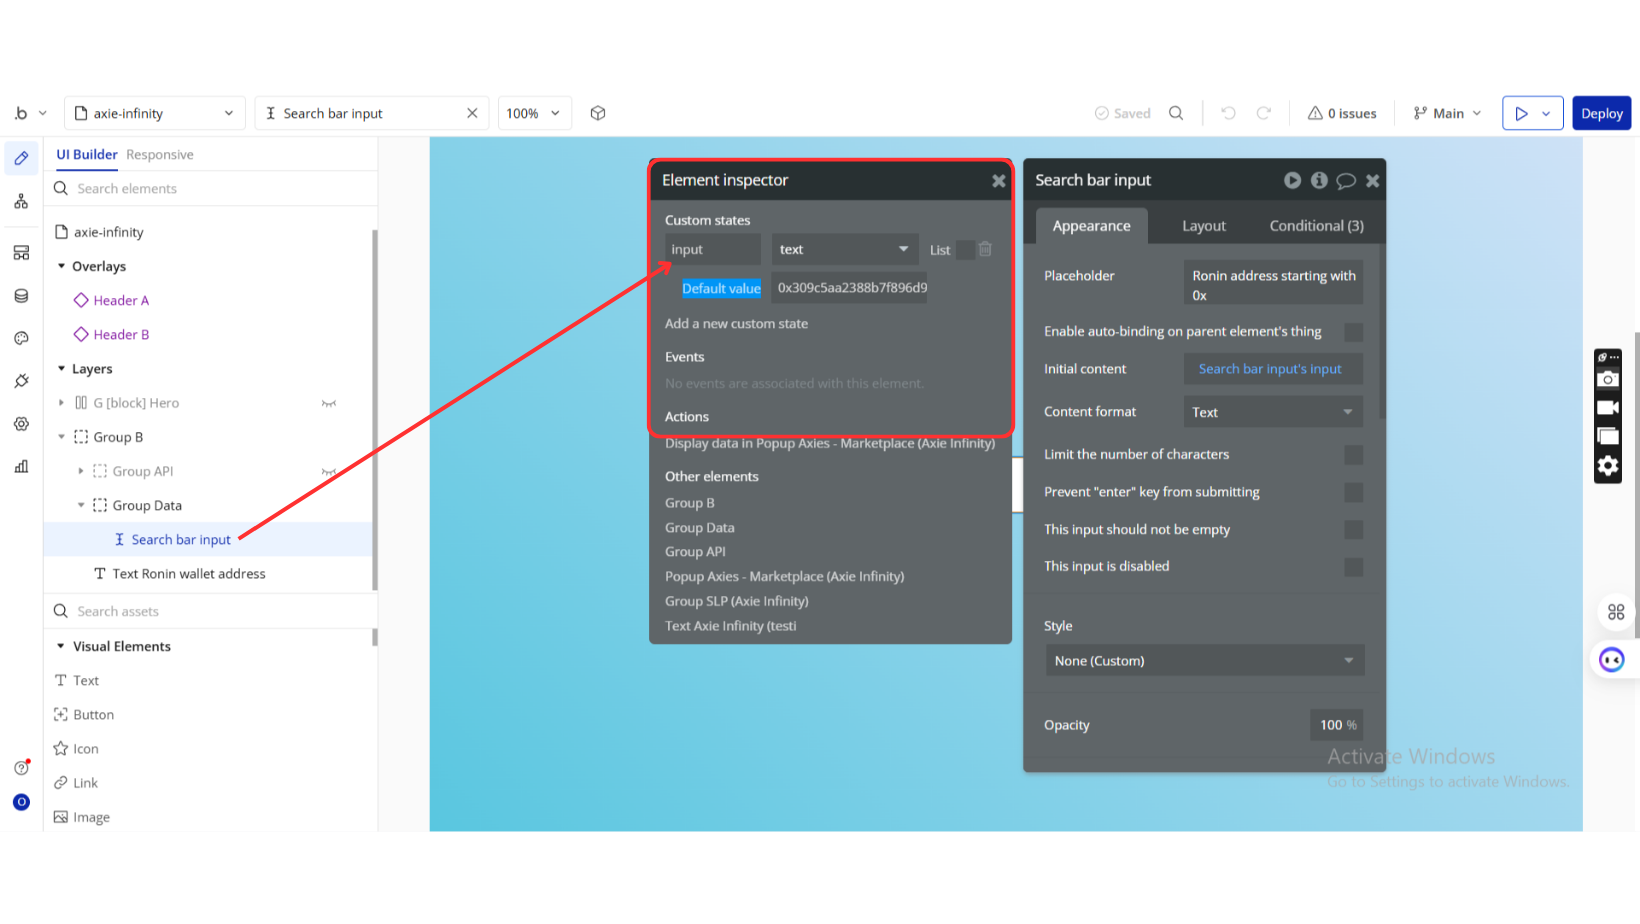Image resolution: width=1640 pixels, height=924 pixels.
Task: Click the cube icon in top bar
Action: 598,113
